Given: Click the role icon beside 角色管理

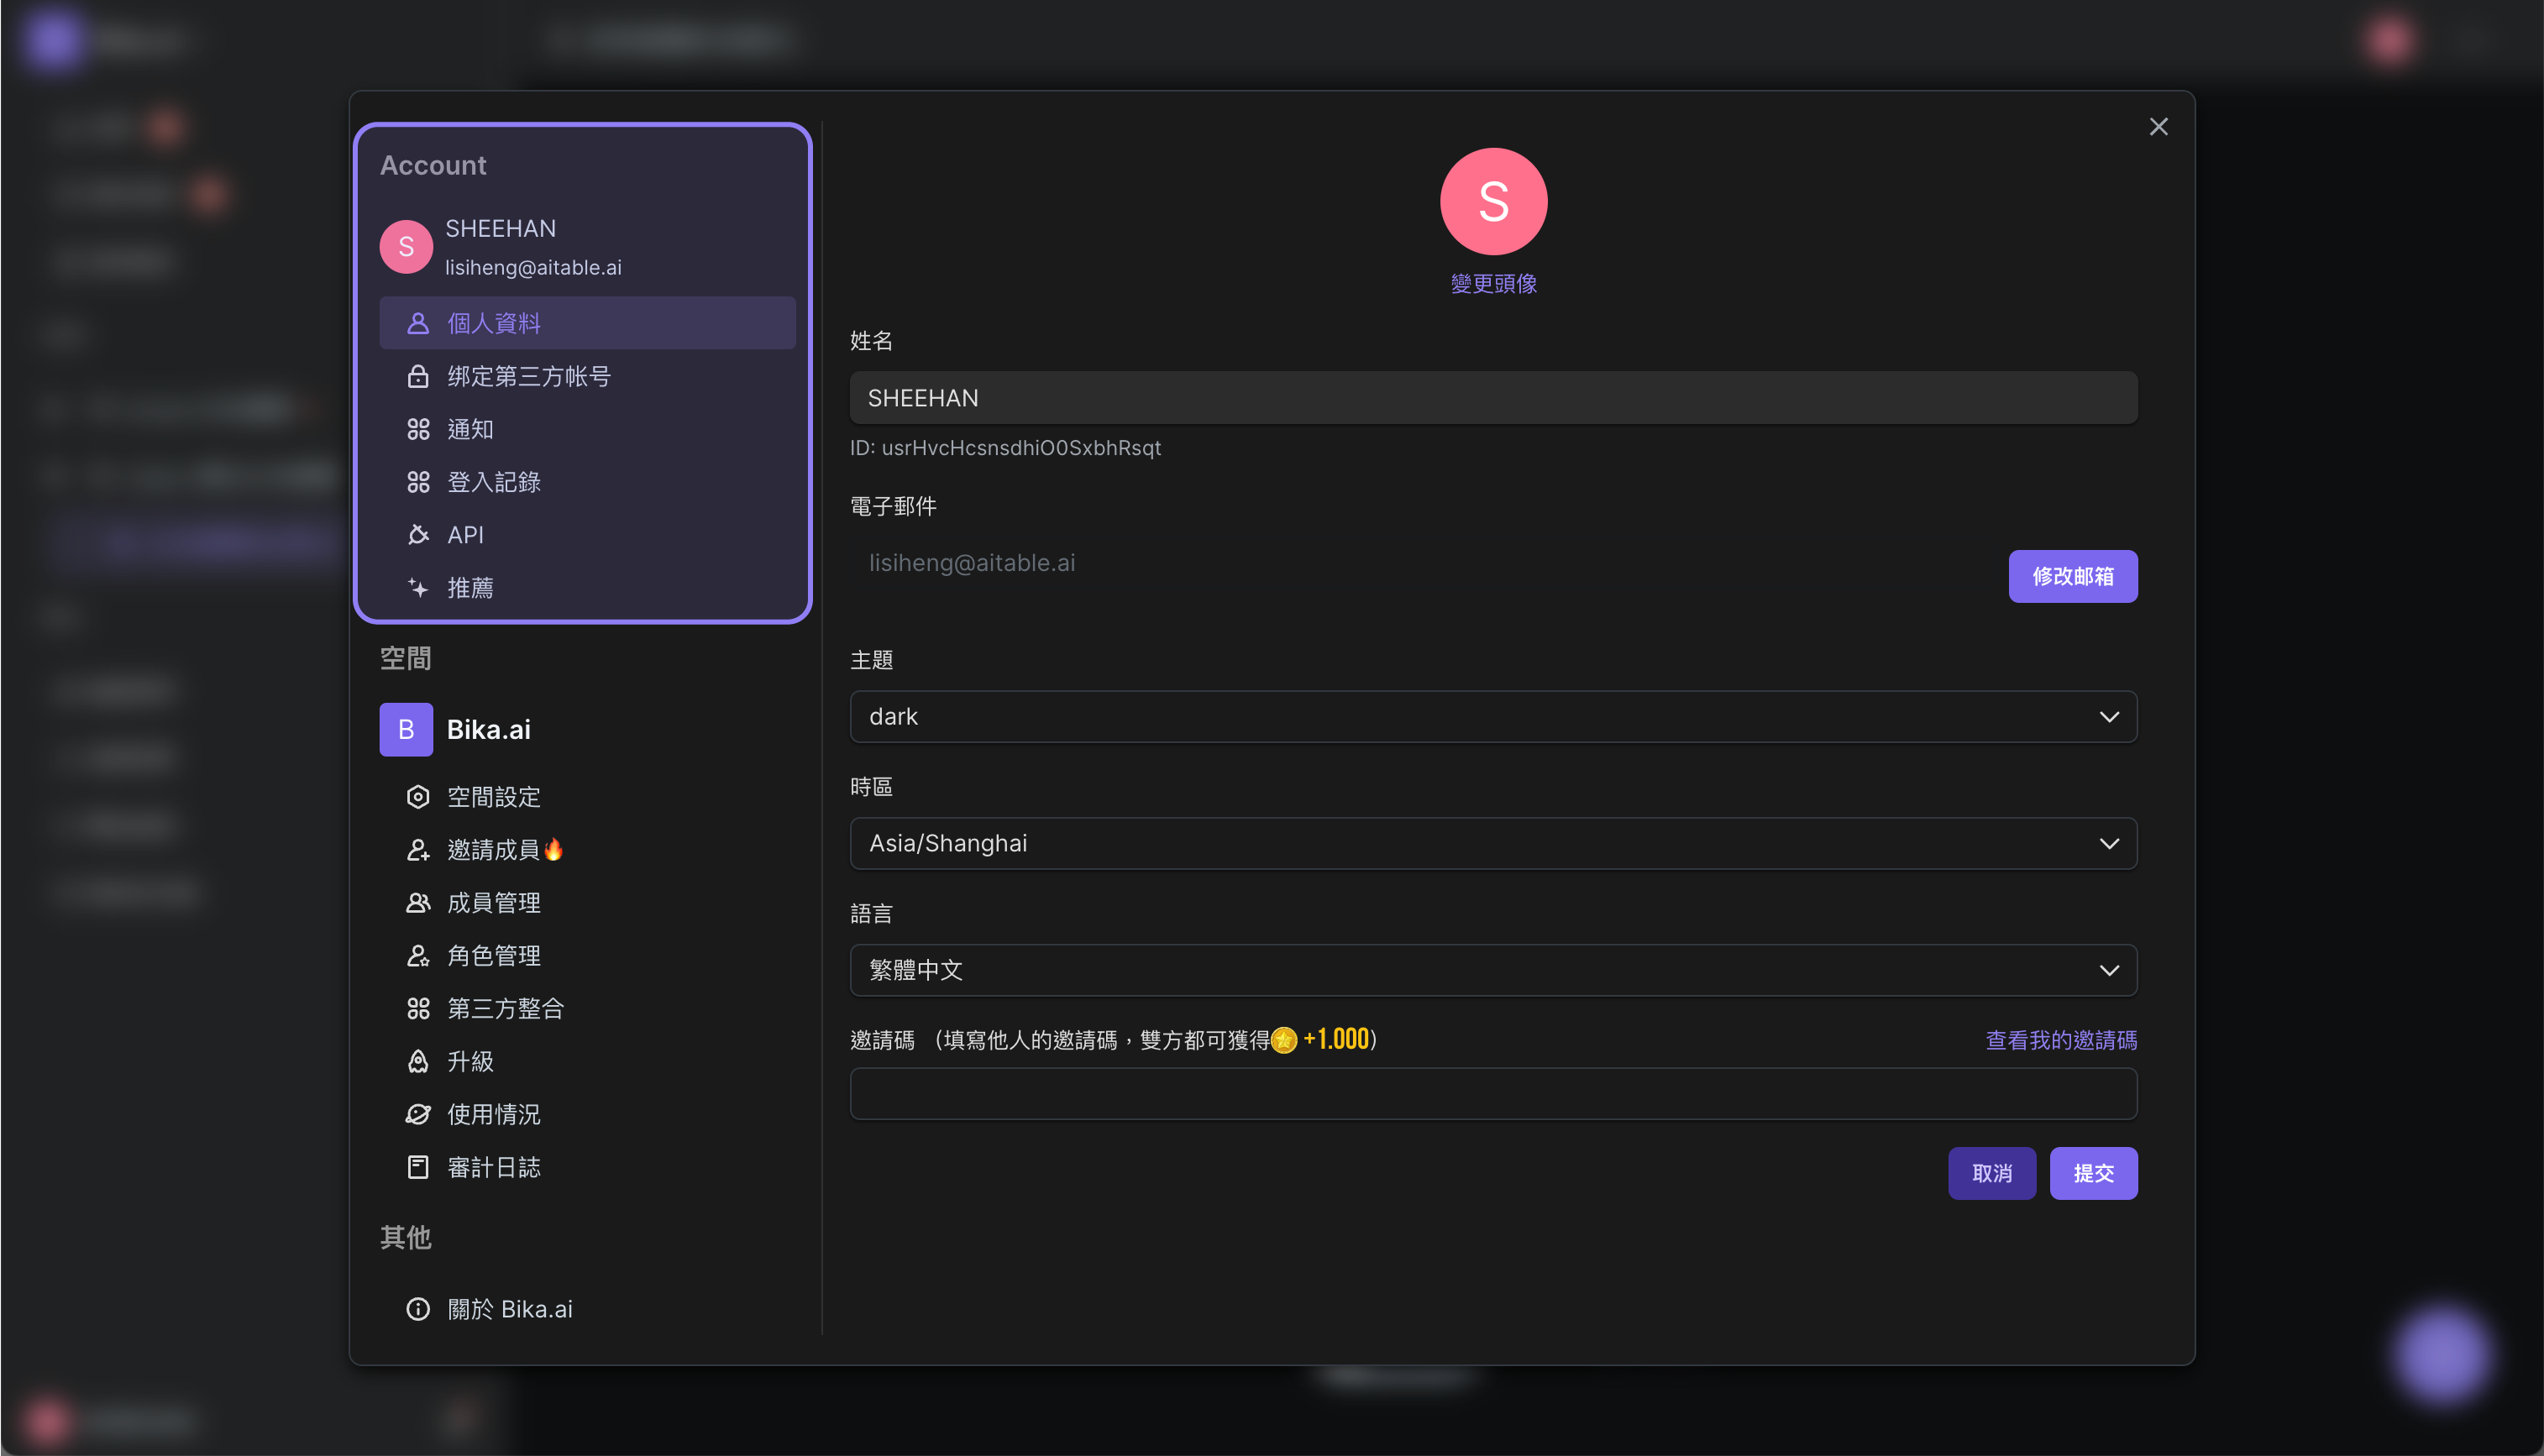Looking at the screenshot, I should (418, 956).
